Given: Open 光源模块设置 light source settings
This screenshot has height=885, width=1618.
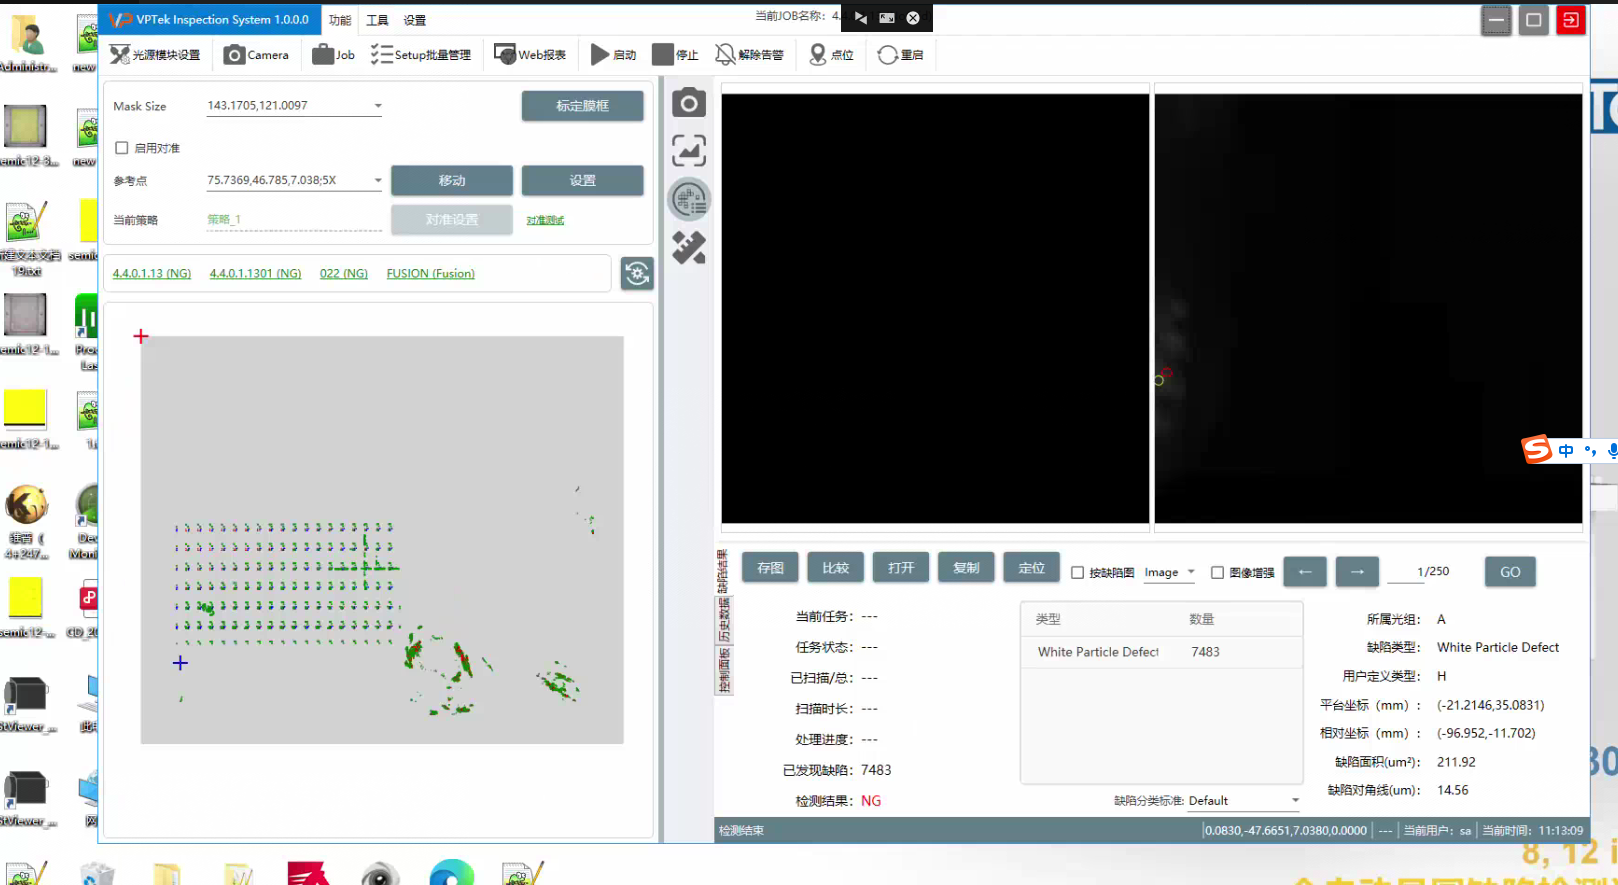Looking at the screenshot, I should tap(155, 55).
